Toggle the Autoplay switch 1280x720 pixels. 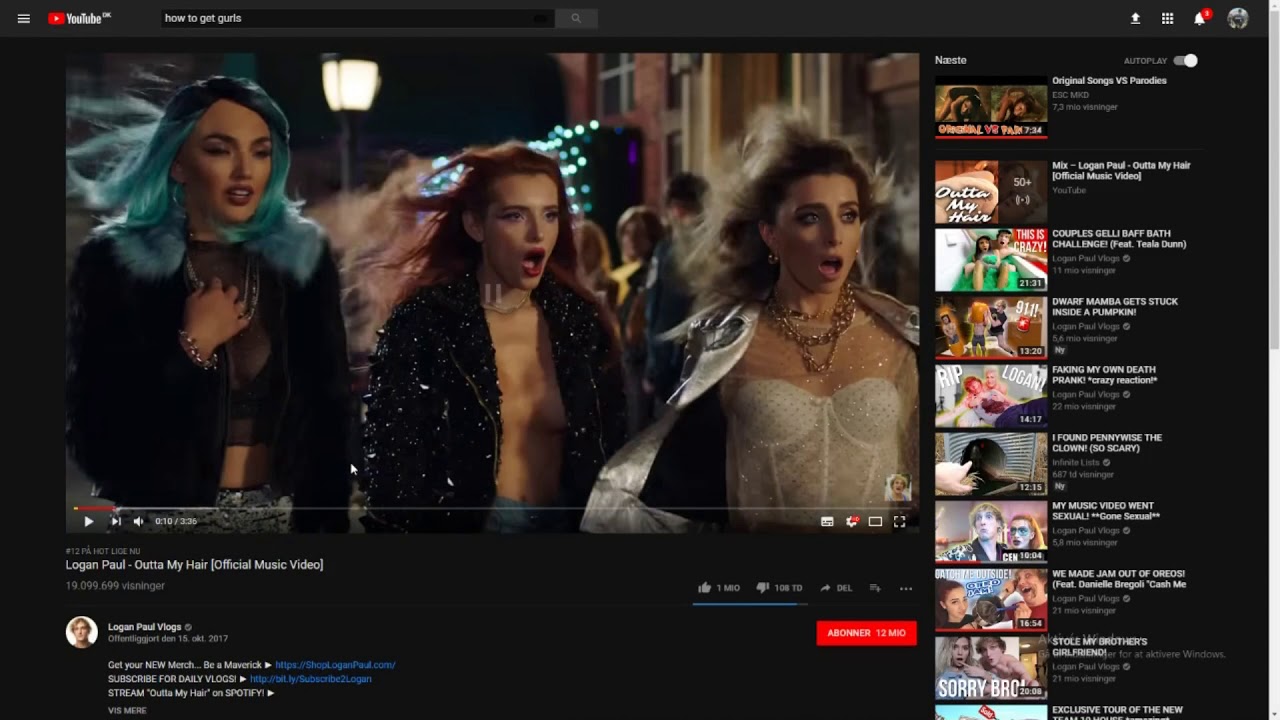pos(1185,61)
